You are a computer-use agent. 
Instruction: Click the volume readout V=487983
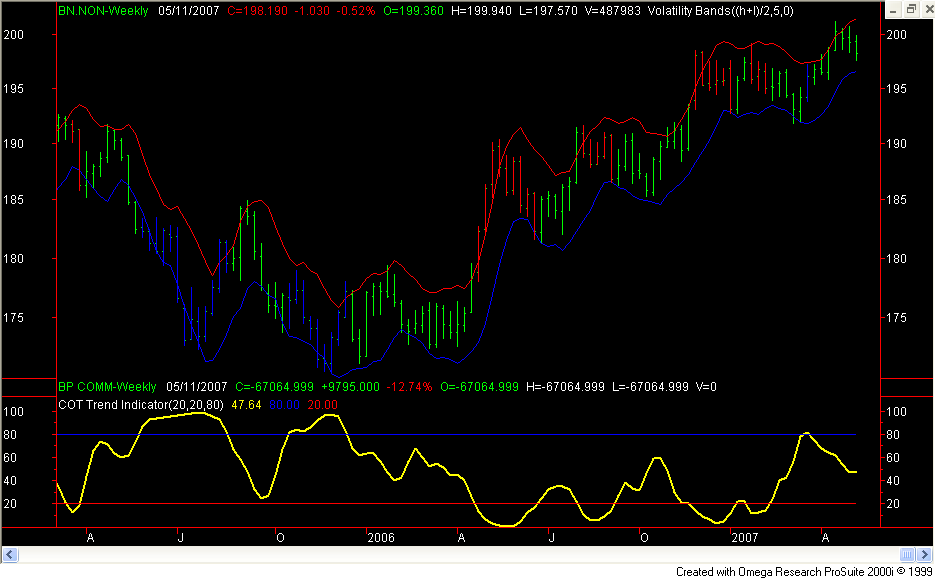[x=613, y=11]
